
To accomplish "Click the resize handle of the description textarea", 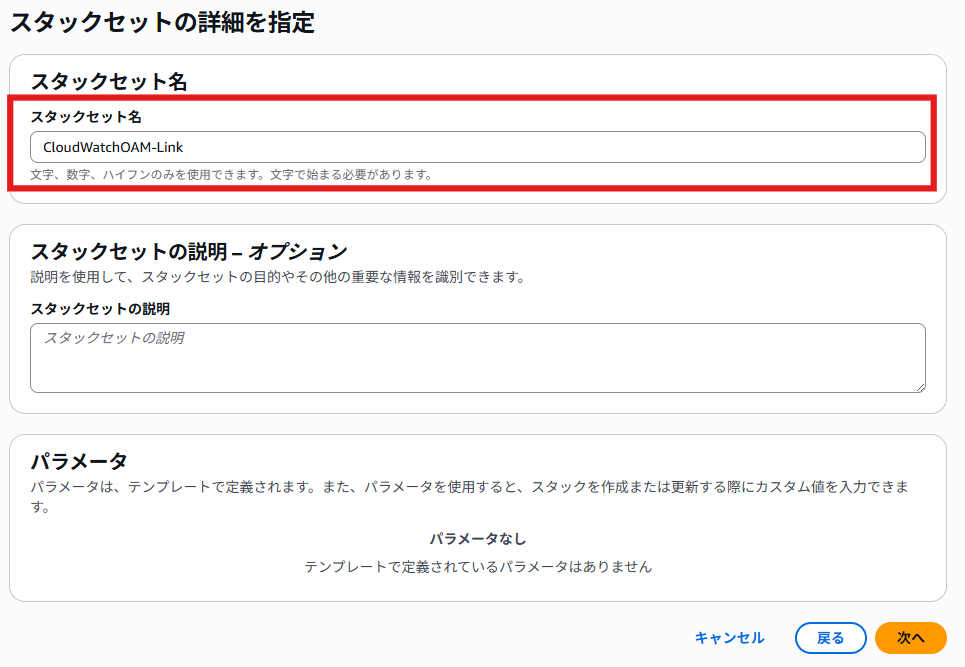I will (919, 386).
